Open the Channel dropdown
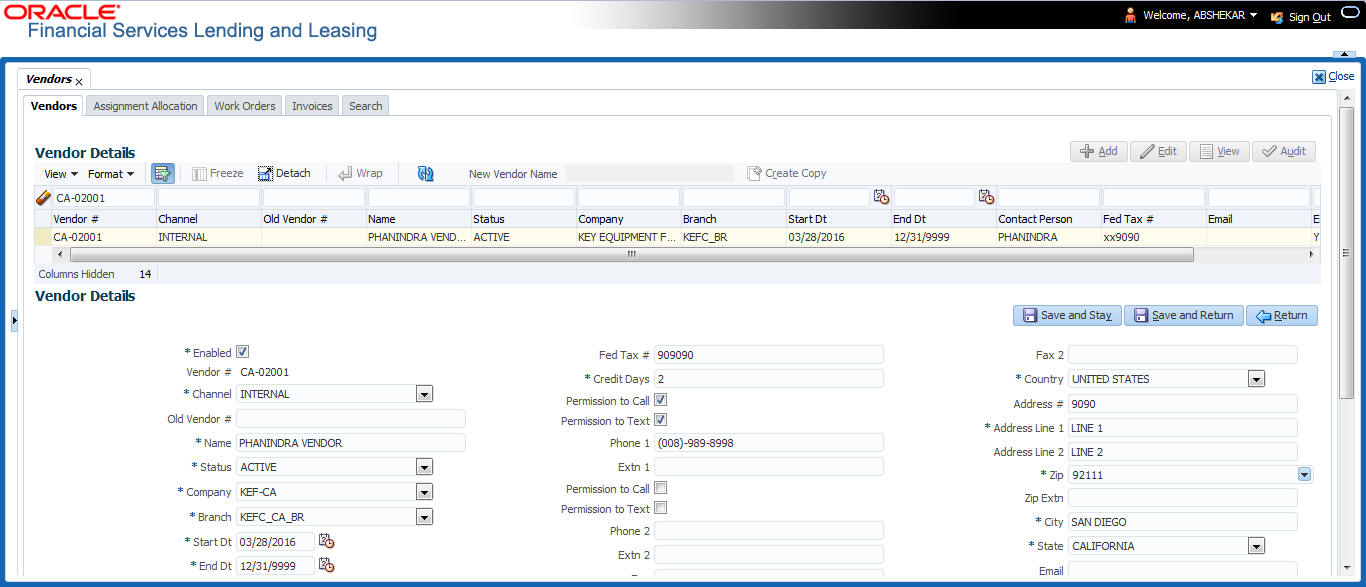Screen dimensions: 1366x587 [424, 394]
